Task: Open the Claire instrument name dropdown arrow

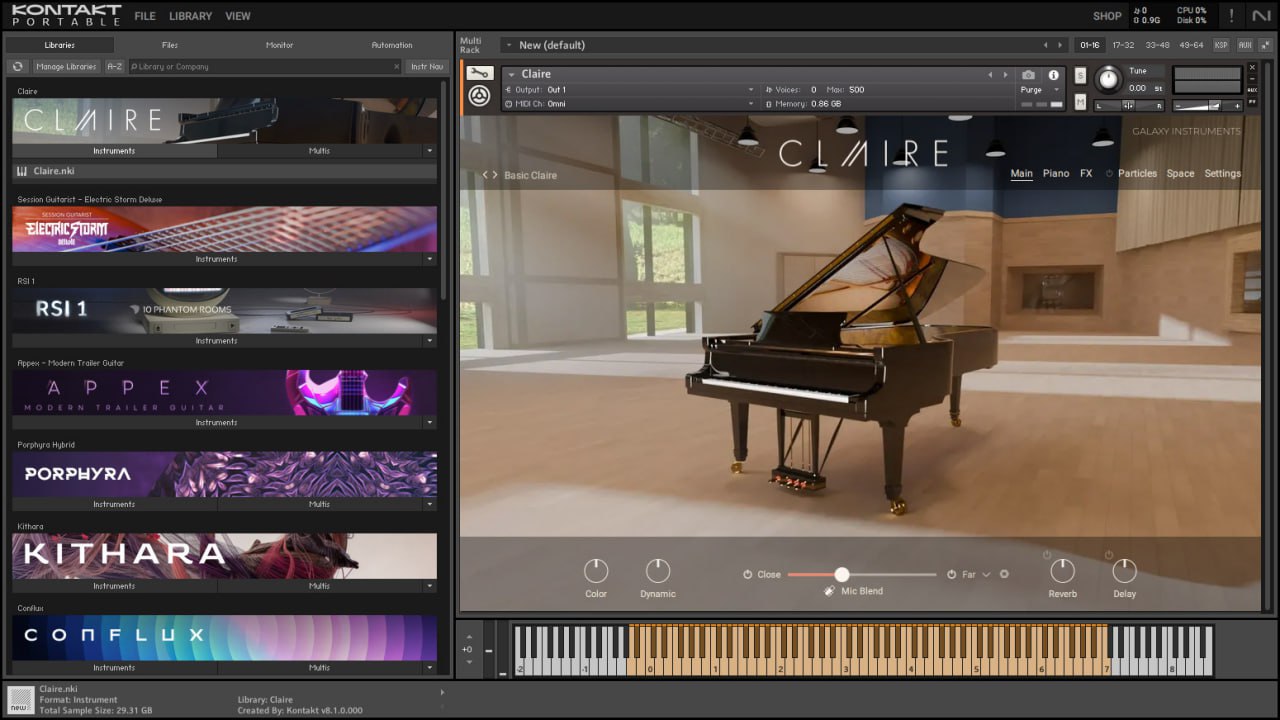Action: click(511, 74)
